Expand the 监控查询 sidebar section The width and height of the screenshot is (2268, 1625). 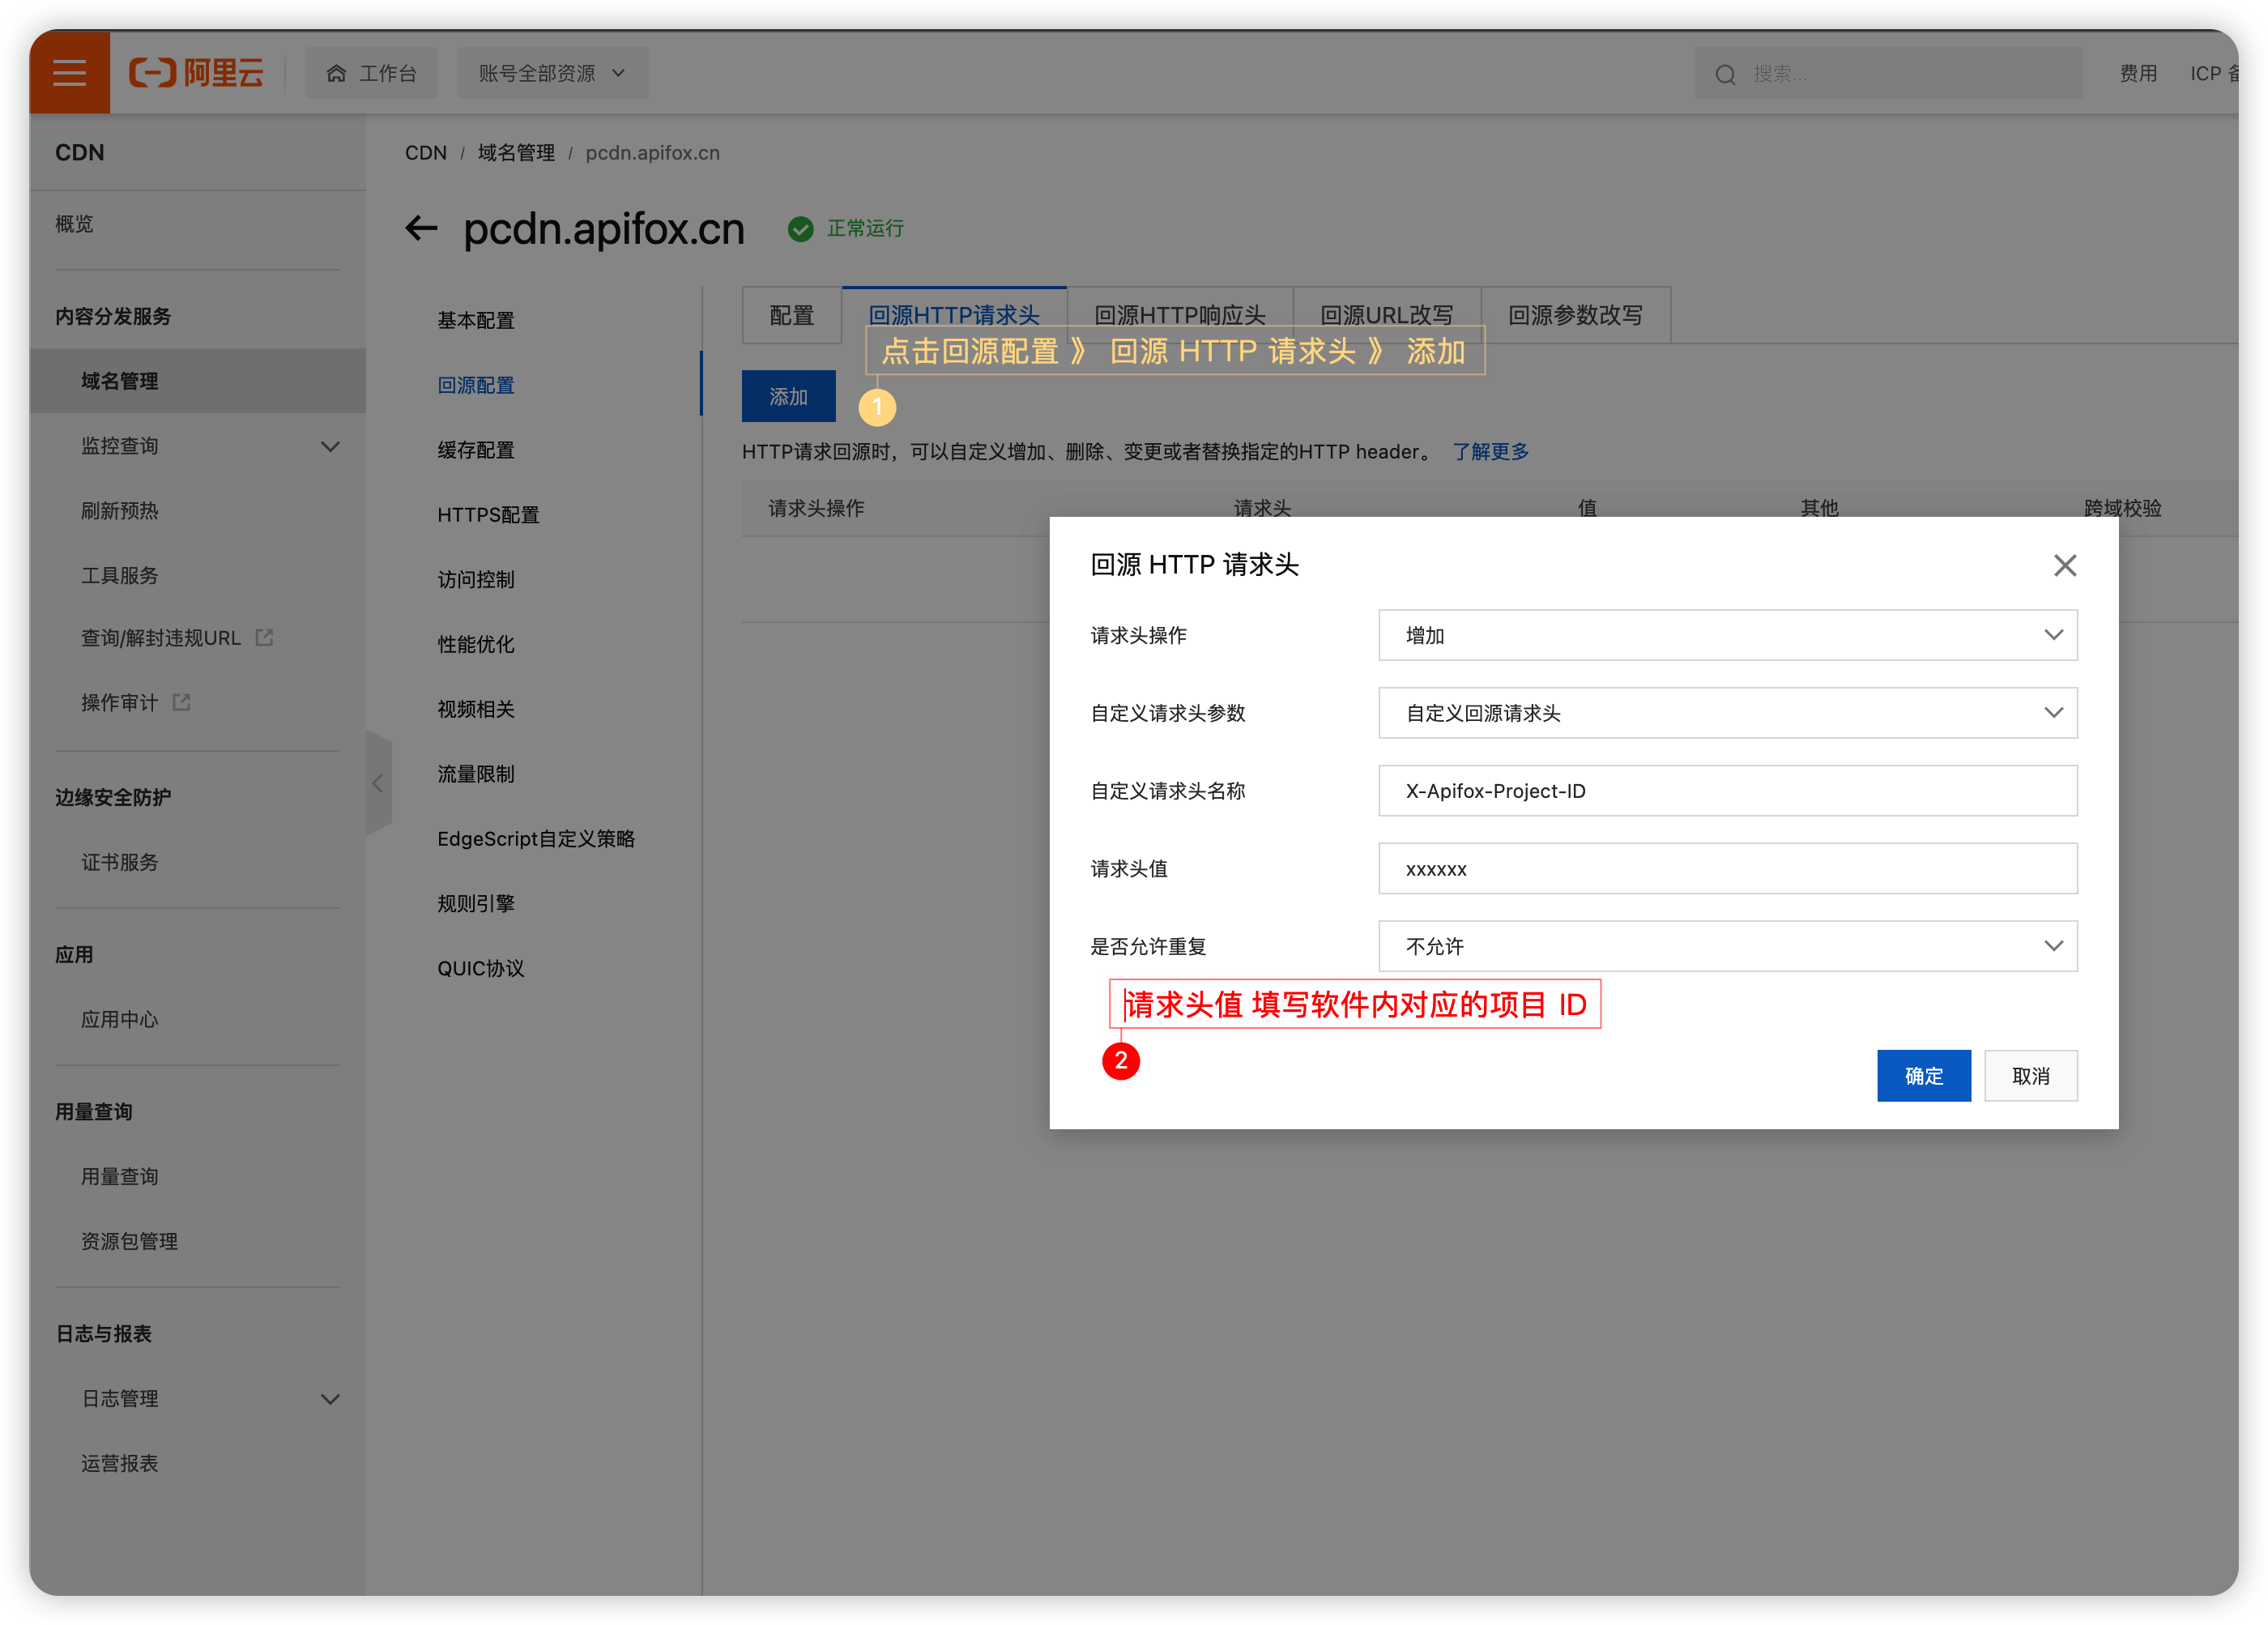pyautogui.click(x=331, y=446)
